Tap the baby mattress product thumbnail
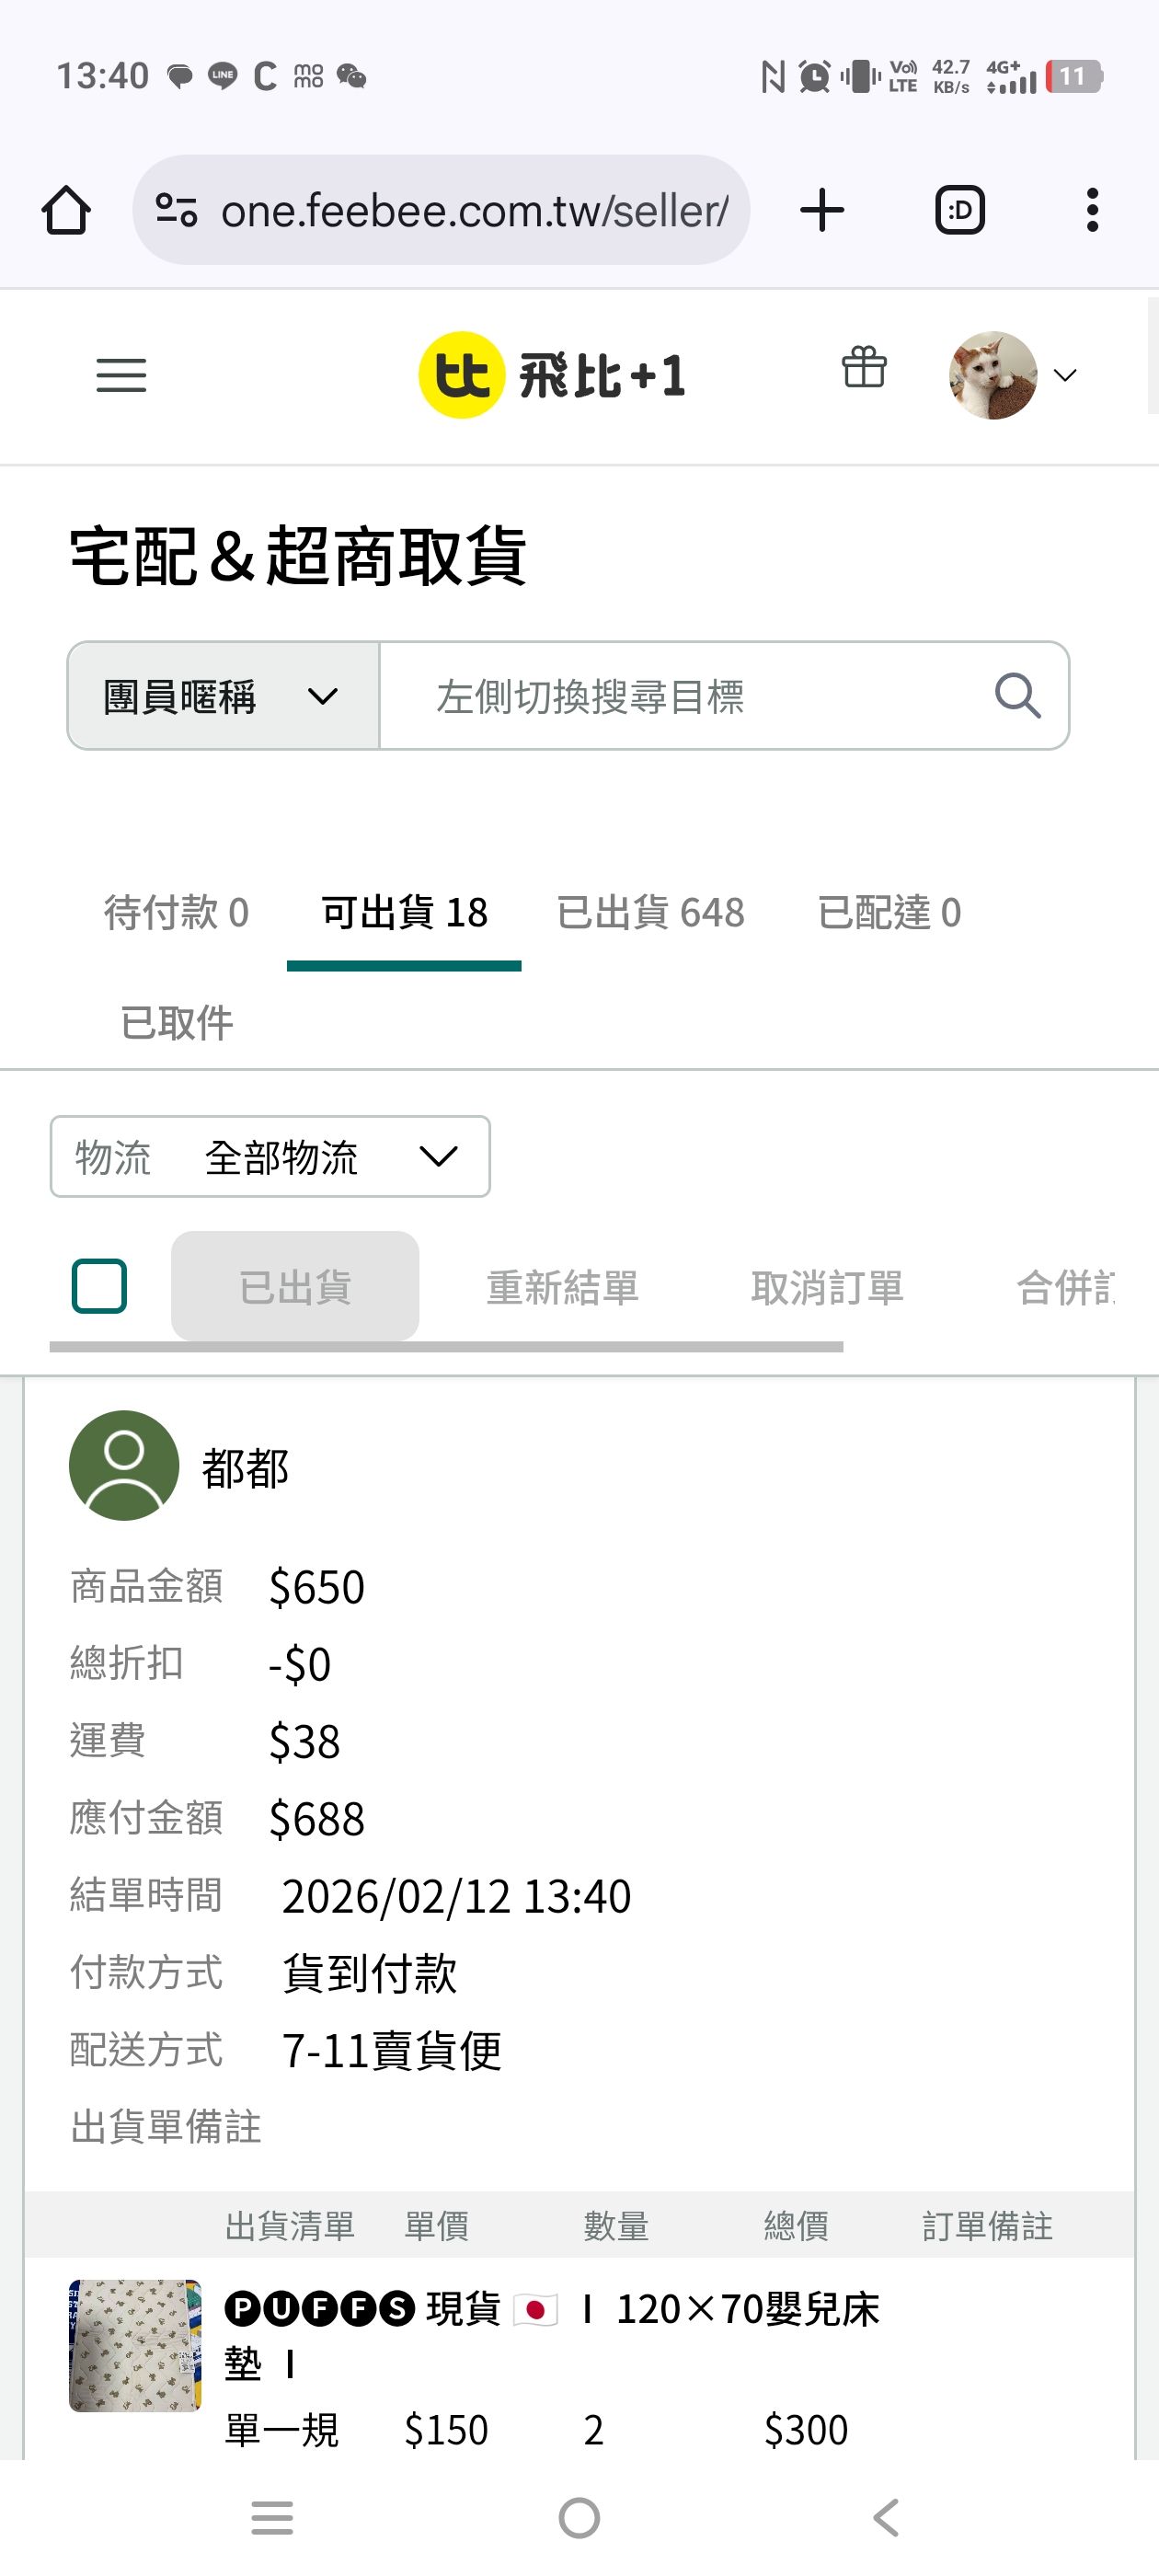 [135, 2346]
